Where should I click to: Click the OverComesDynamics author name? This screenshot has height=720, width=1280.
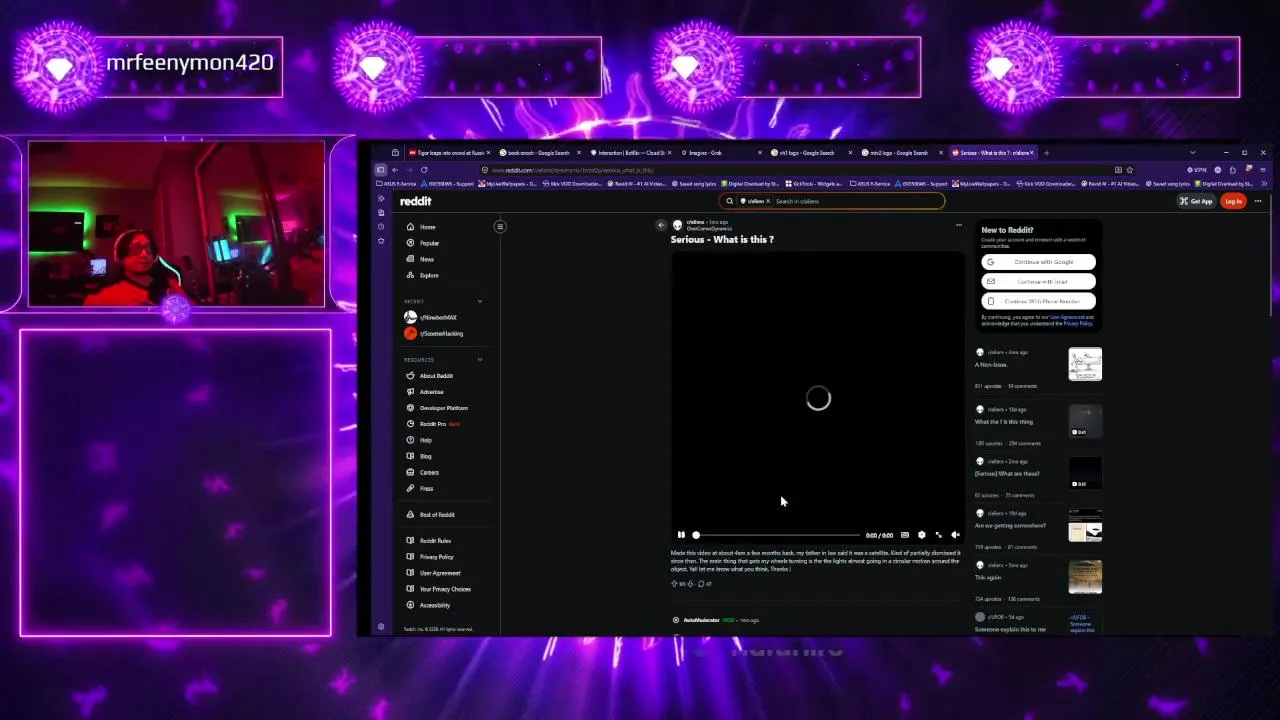709,229
